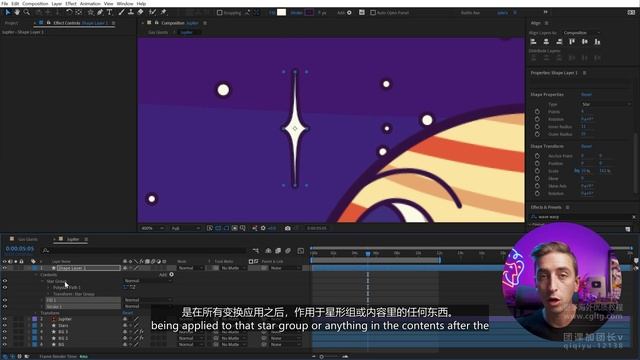Switch to Gas Giants timeline tab
Image resolution: width=640 pixels, height=360 pixels.
28,239
